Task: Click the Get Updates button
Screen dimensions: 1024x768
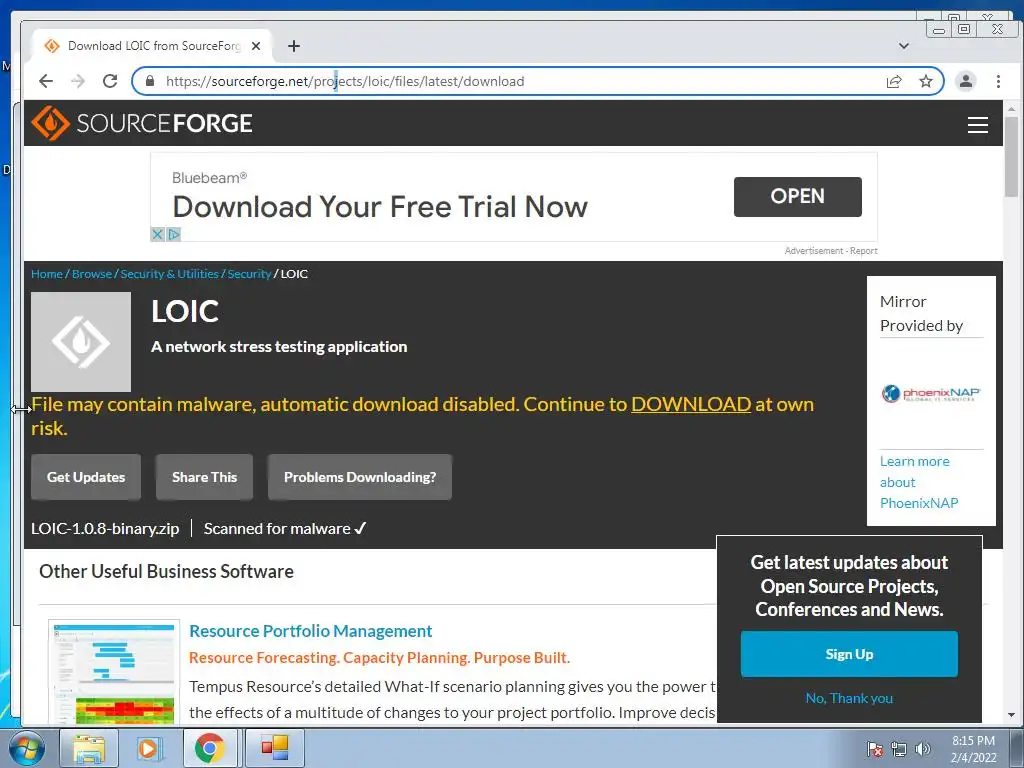Action: click(x=86, y=477)
